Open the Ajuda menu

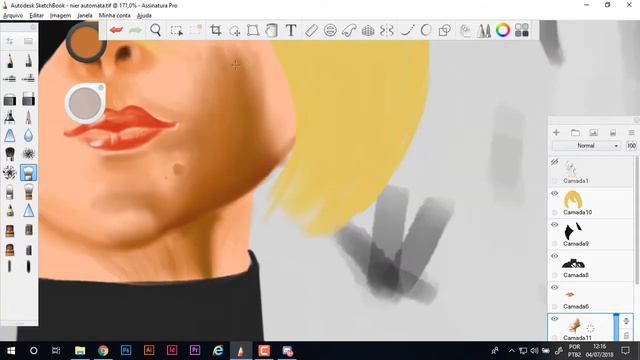pos(144,16)
